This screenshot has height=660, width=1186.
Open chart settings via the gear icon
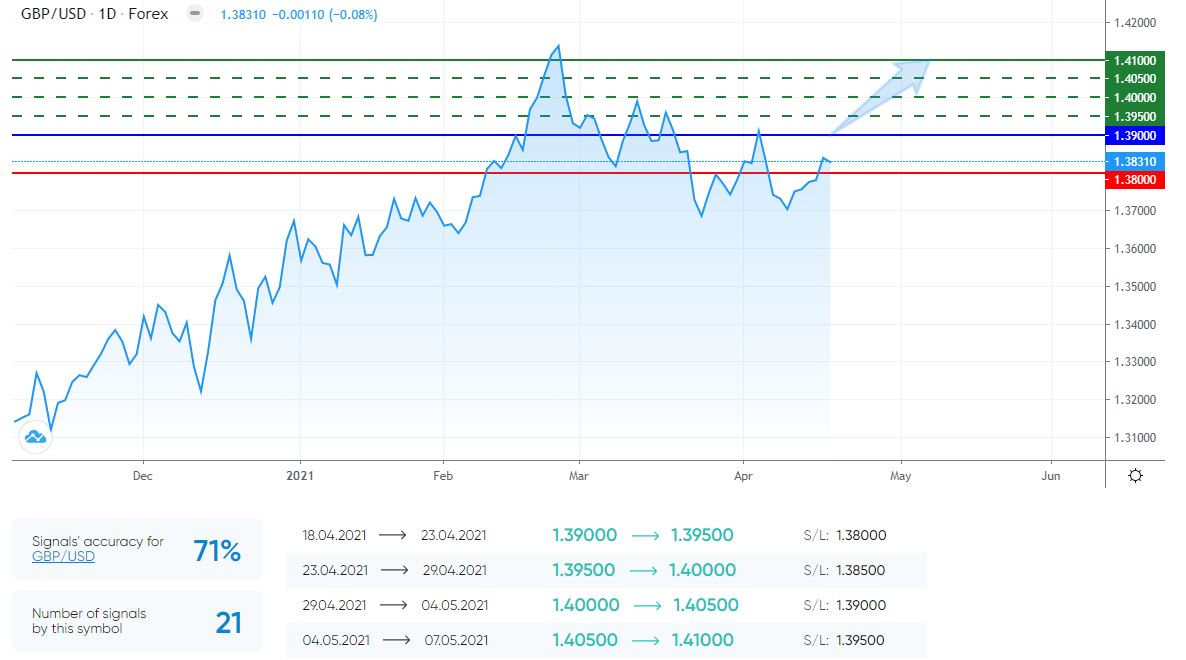click(x=1135, y=476)
